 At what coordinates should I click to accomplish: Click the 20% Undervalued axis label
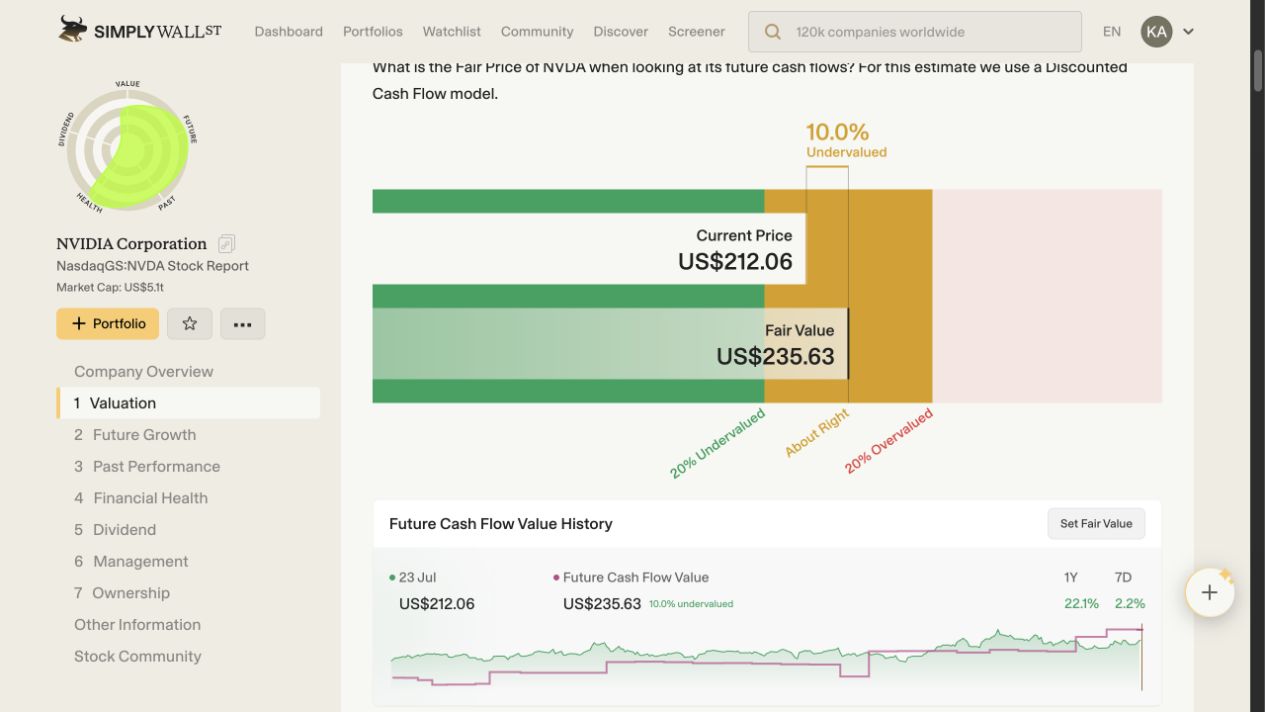(x=717, y=444)
